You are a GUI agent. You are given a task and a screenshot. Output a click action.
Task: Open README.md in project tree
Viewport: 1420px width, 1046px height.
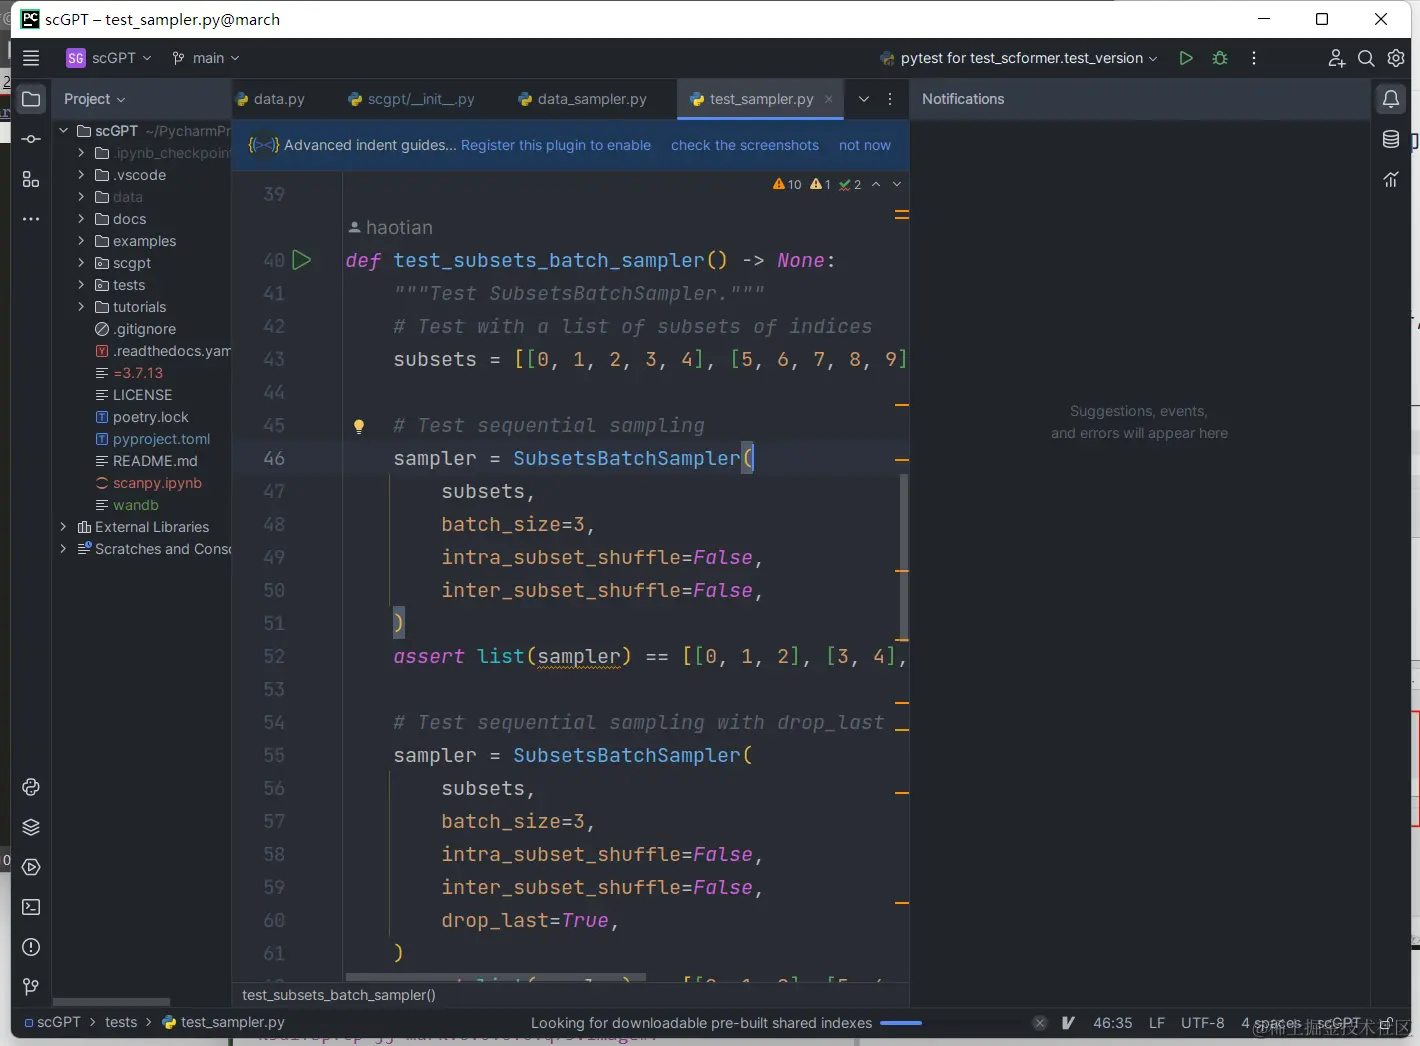(146, 461)
